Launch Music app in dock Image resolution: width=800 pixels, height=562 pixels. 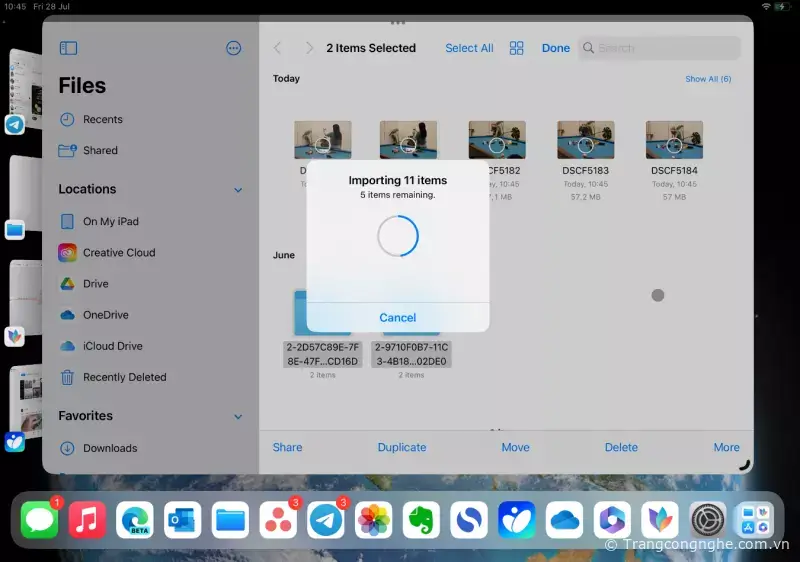point(87,520)
